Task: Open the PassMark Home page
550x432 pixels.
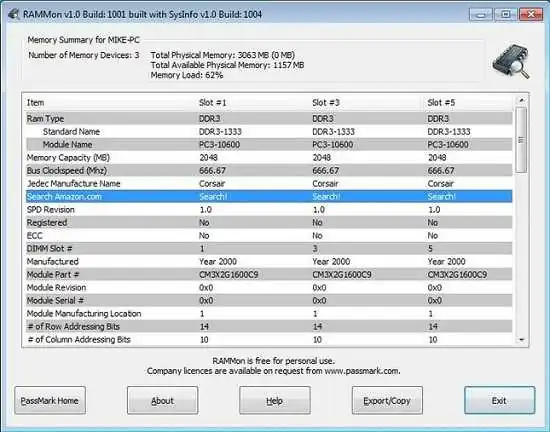Action: pyautogui.click(x=50, y=400)
